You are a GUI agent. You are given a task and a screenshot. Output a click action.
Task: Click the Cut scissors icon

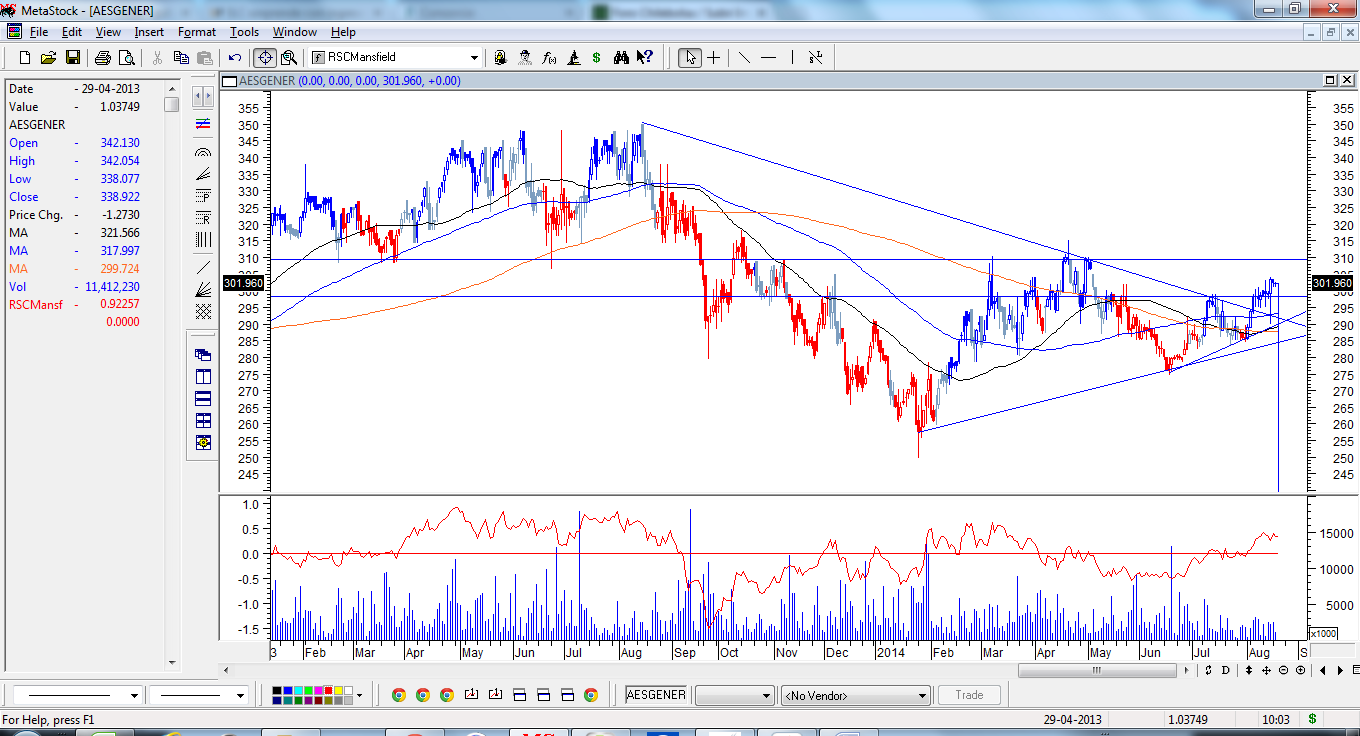[x=158, y=57]
